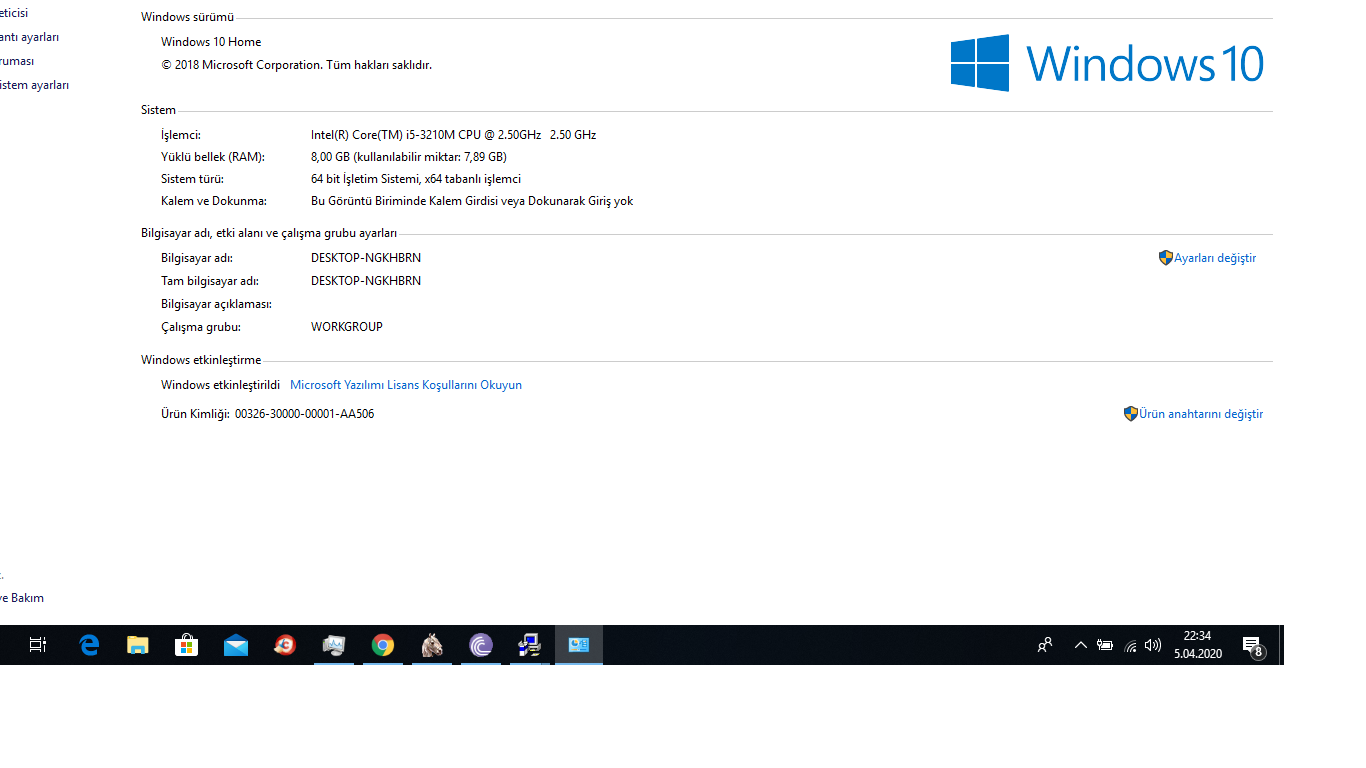Viewport: 1366px width, 768px height.
Task: Open the Microsoft Store shopping bag icon
Action: point(186,645)
